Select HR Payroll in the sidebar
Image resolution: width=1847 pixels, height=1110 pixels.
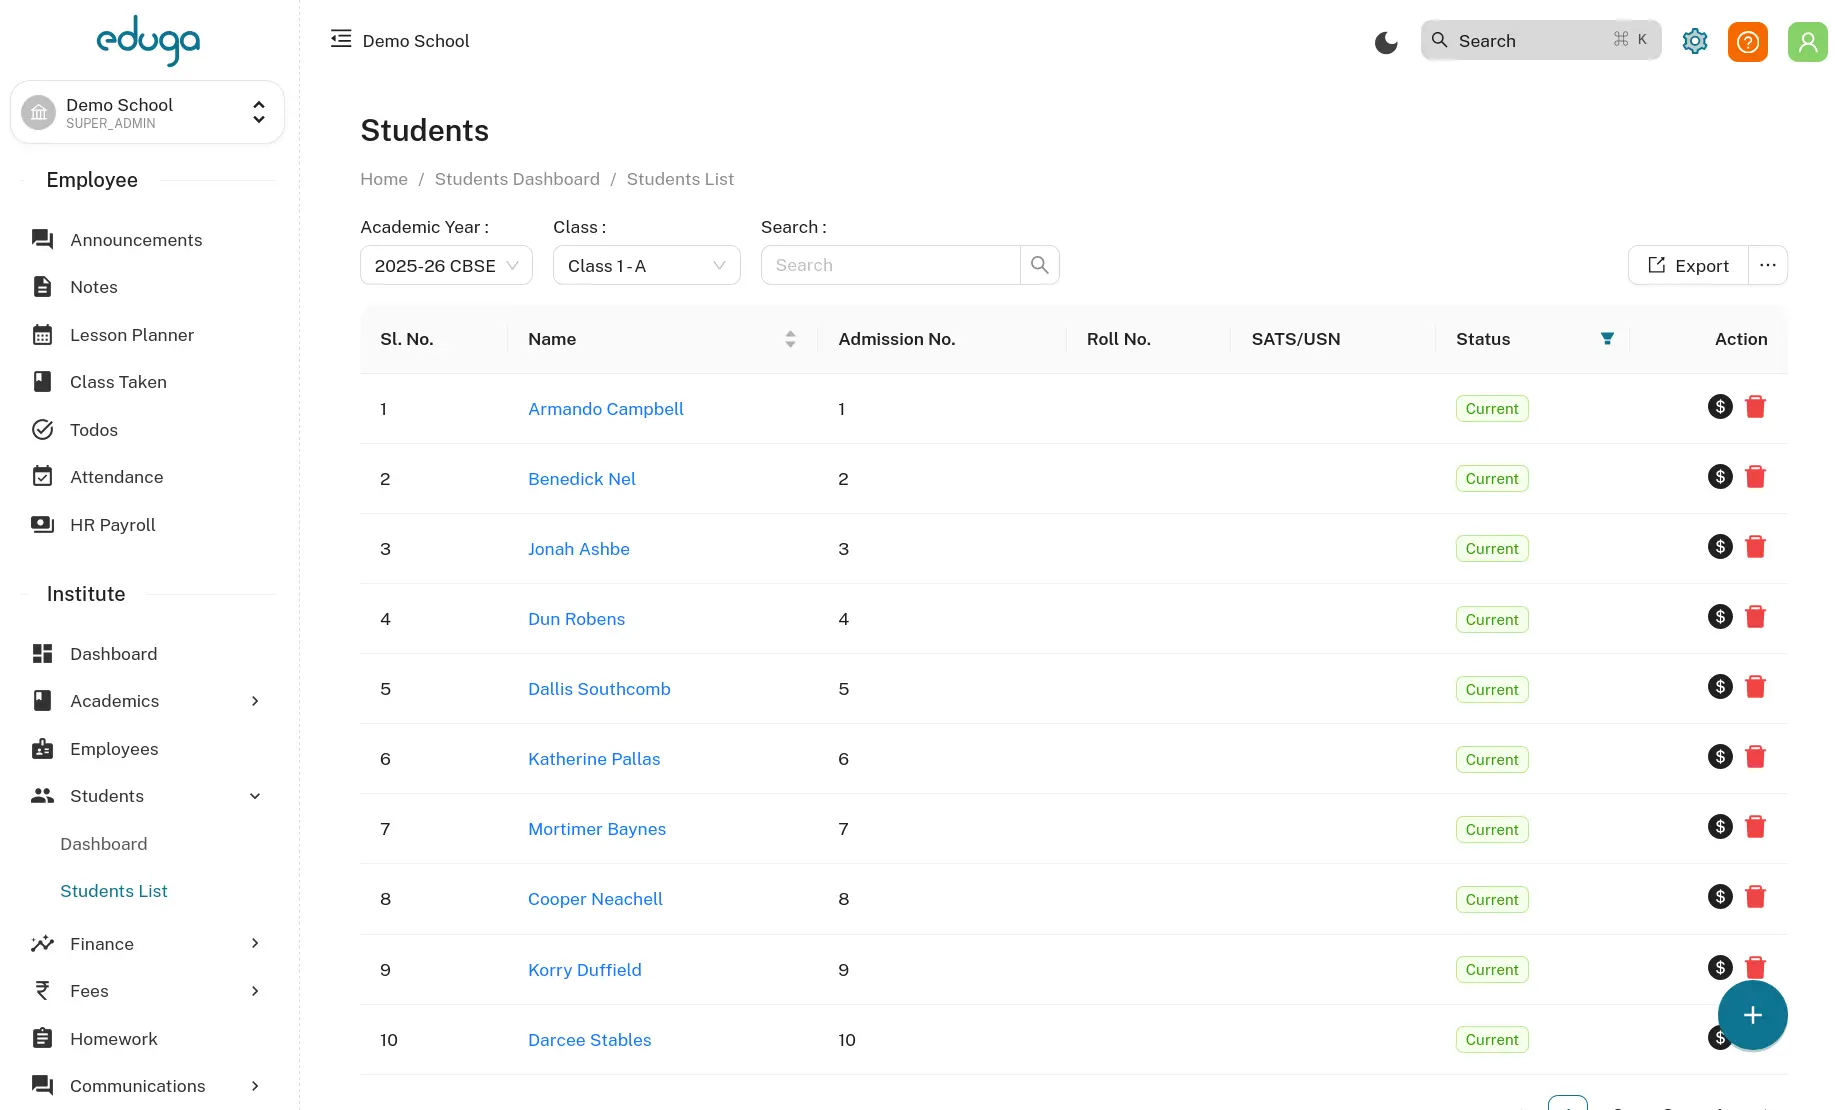(x=112, y=525)
